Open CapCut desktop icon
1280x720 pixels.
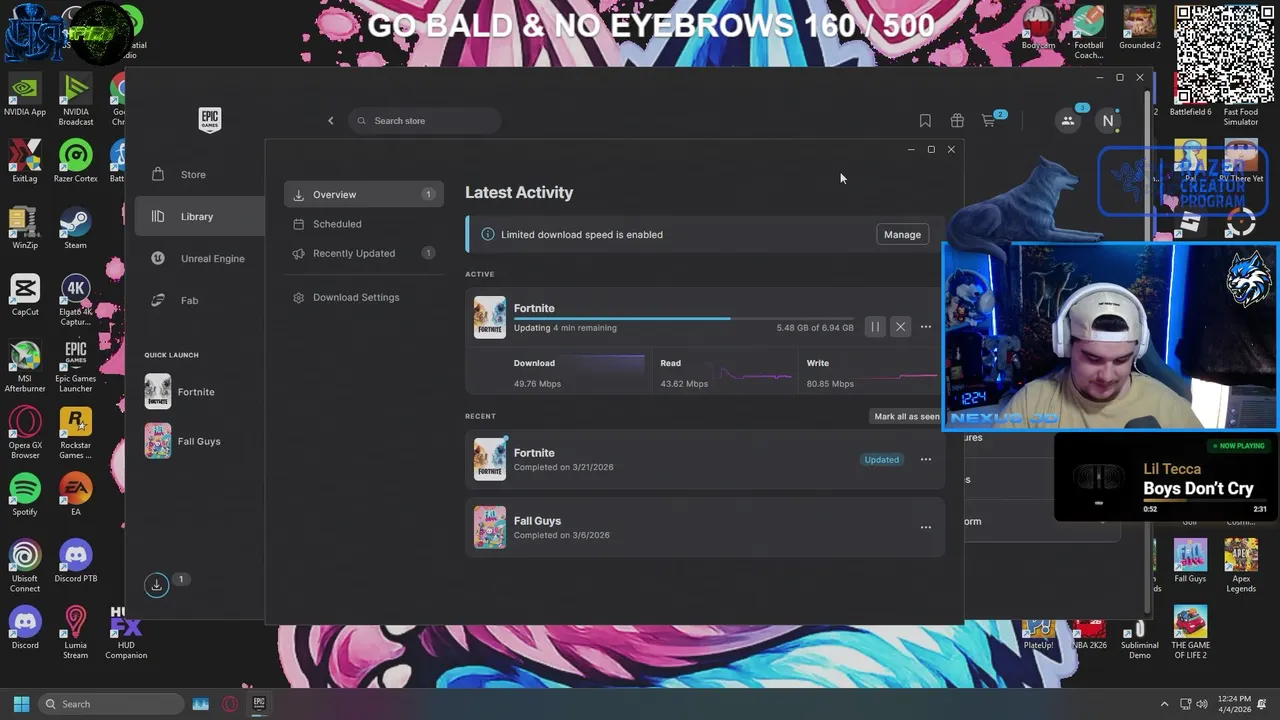[x=25, y=295]
